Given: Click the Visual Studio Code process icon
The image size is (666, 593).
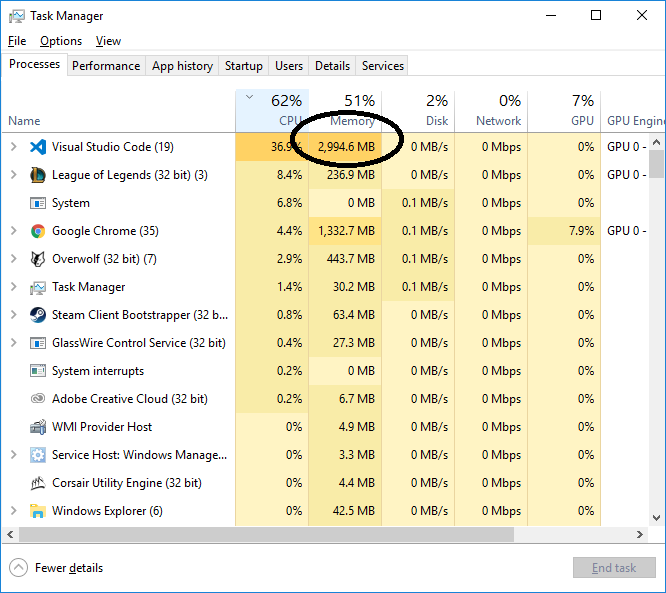Looking at the screenshot, I should point(38,147).
